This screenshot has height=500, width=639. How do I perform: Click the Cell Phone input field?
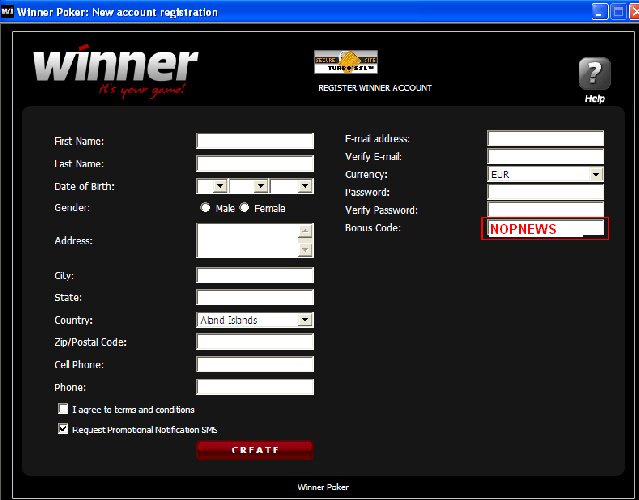pyautogui.click(x=255, y=364)
